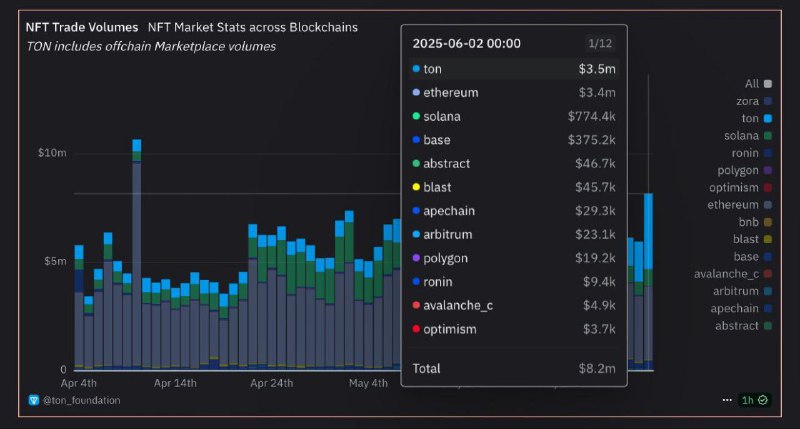The height and width of the screenshot is (429, 800).
Task: Click the abstract legend color swatch
Action: tap(767, 325)
